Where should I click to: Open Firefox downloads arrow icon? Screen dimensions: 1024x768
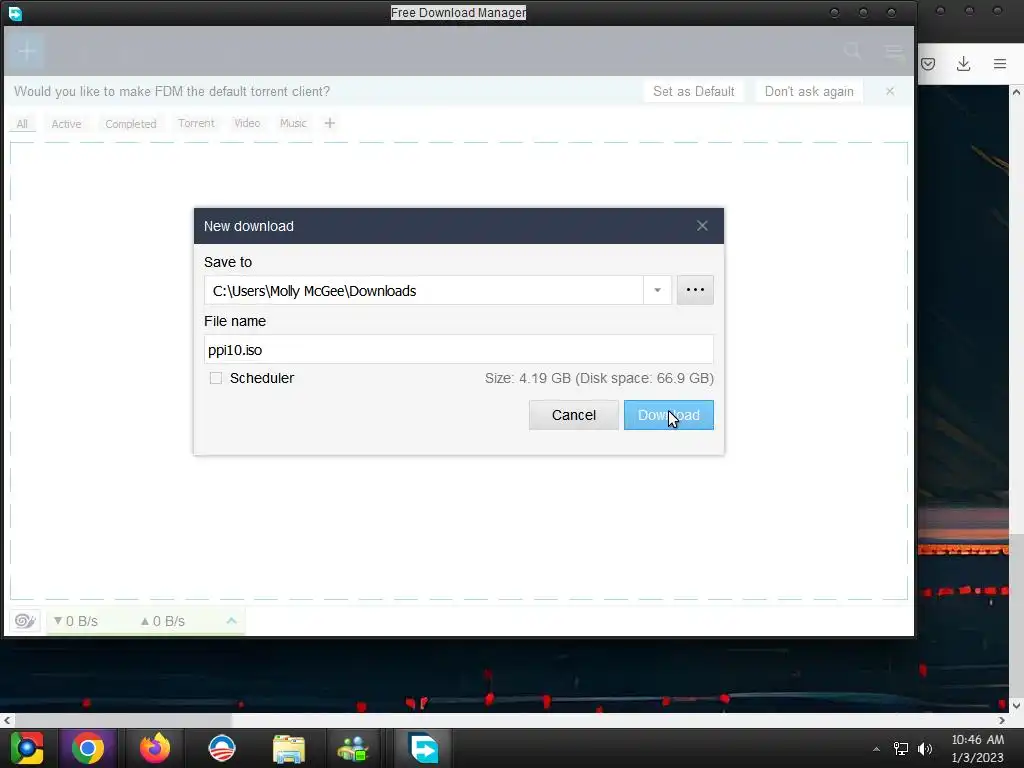(963, 63)
